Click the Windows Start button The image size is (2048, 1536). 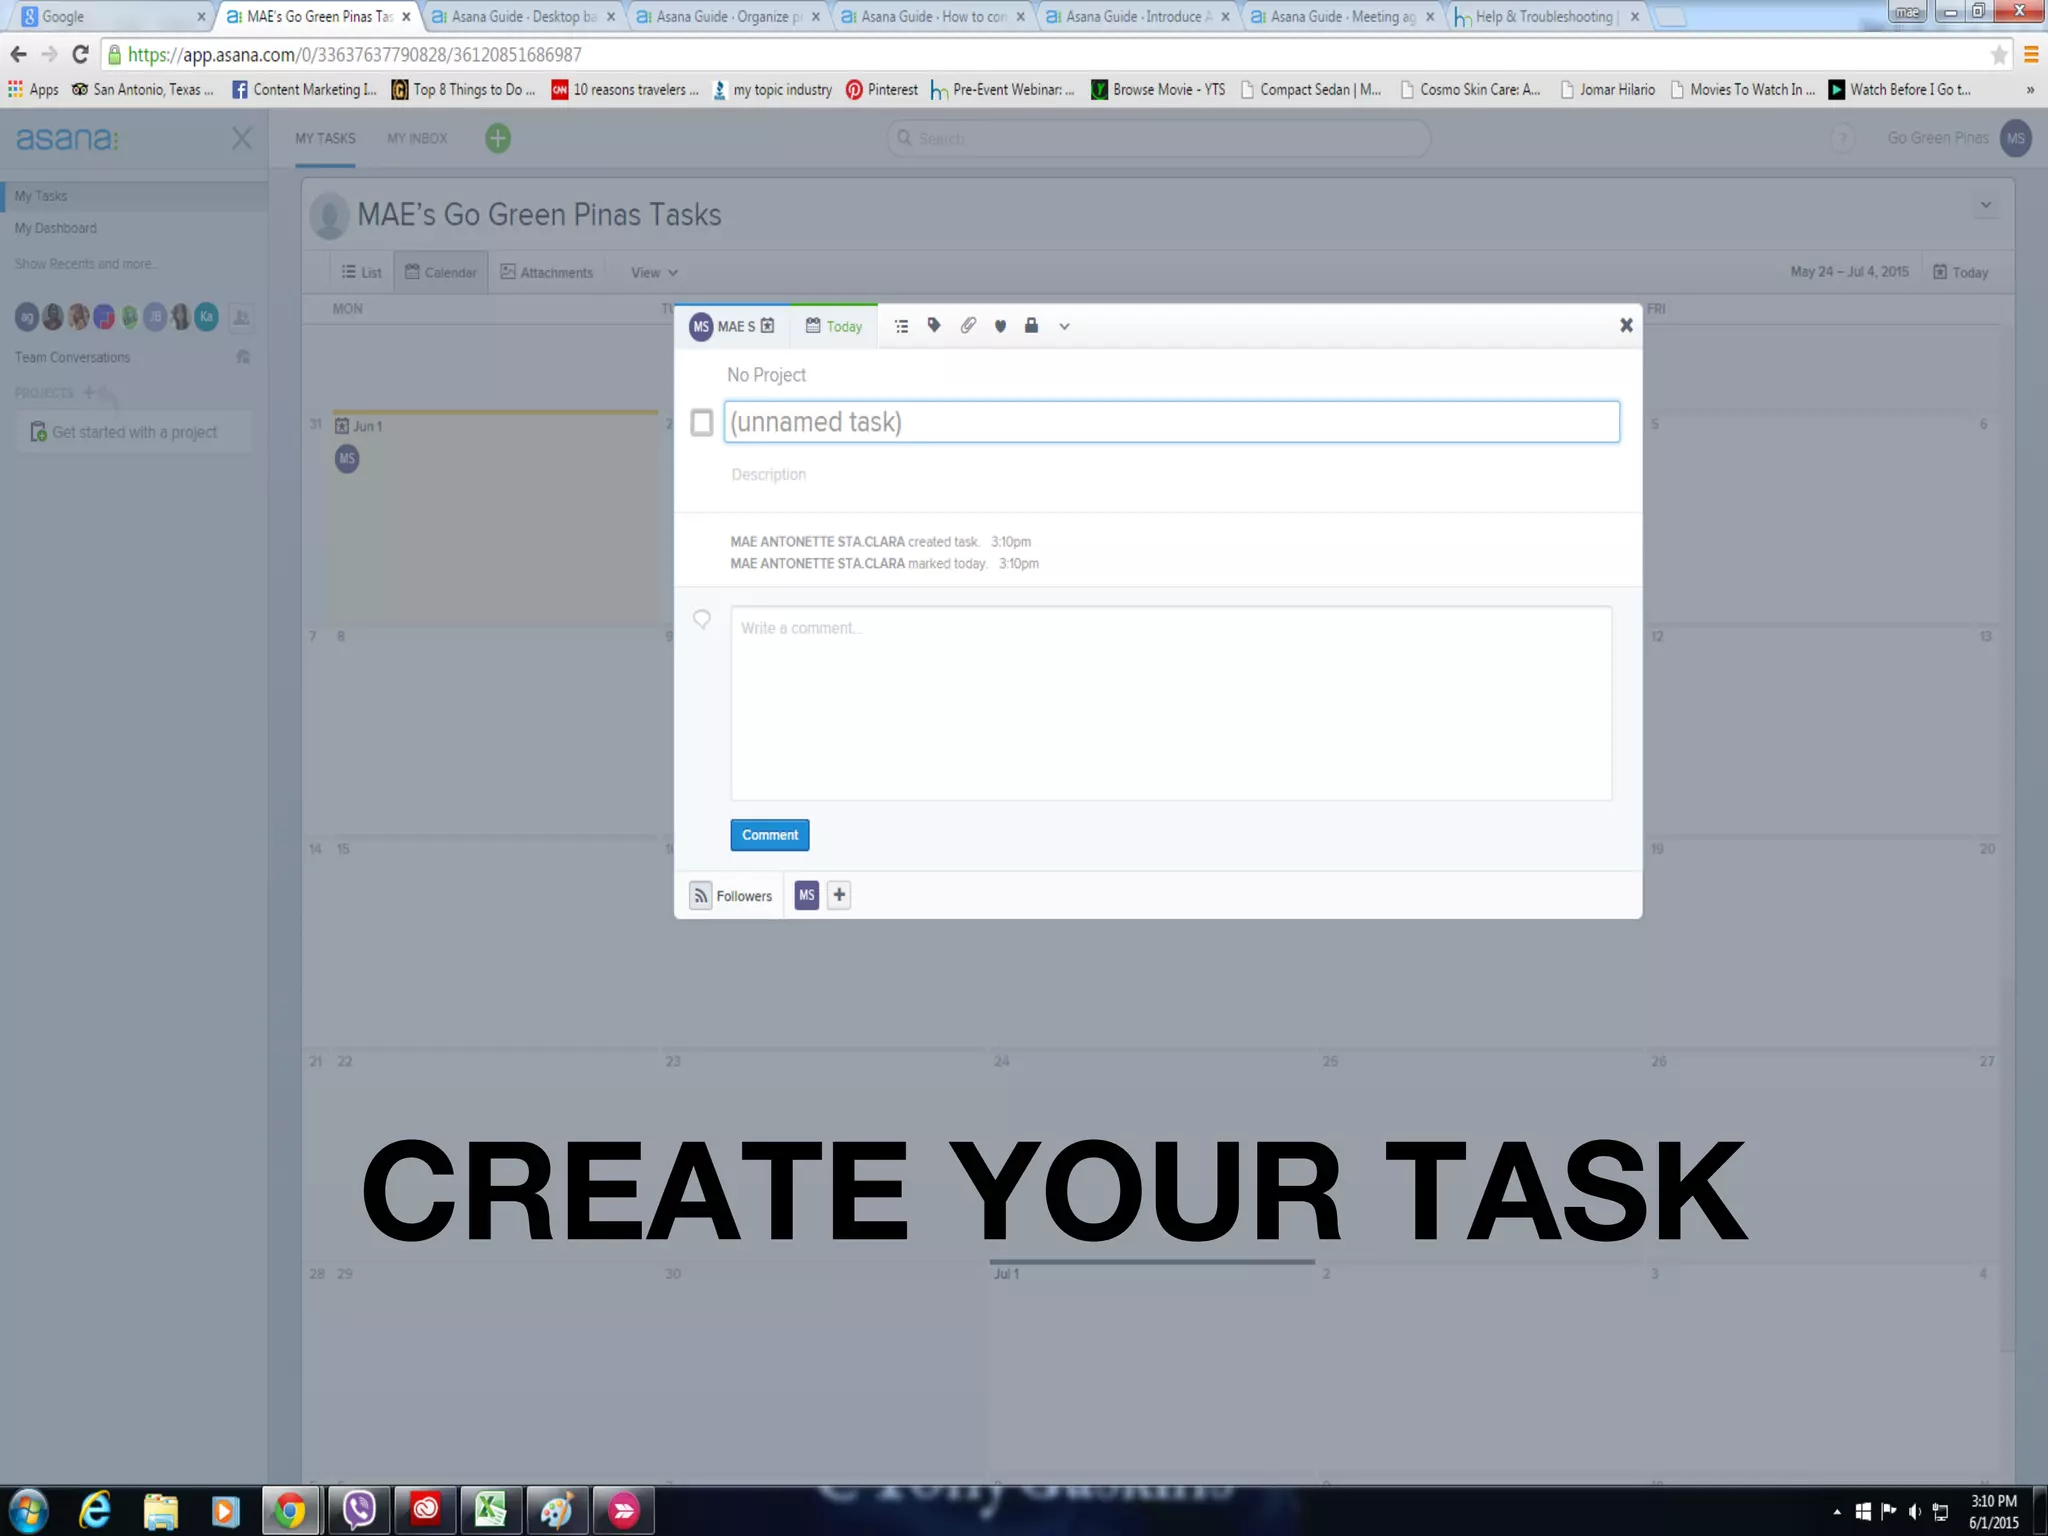click(x=28, y=1510)
